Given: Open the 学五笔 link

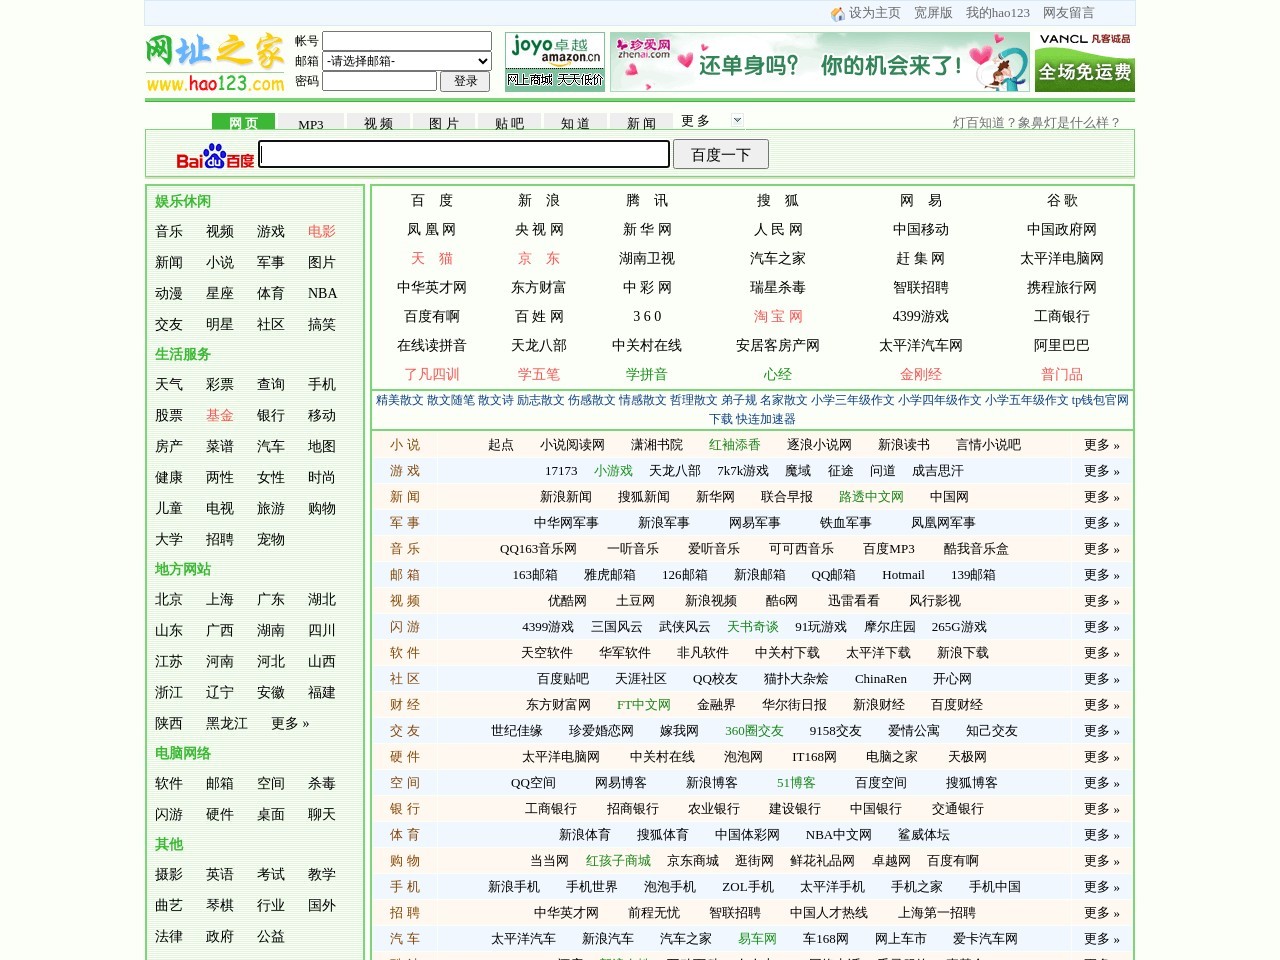Looking at the screenshot, I should tap(539, 375).
